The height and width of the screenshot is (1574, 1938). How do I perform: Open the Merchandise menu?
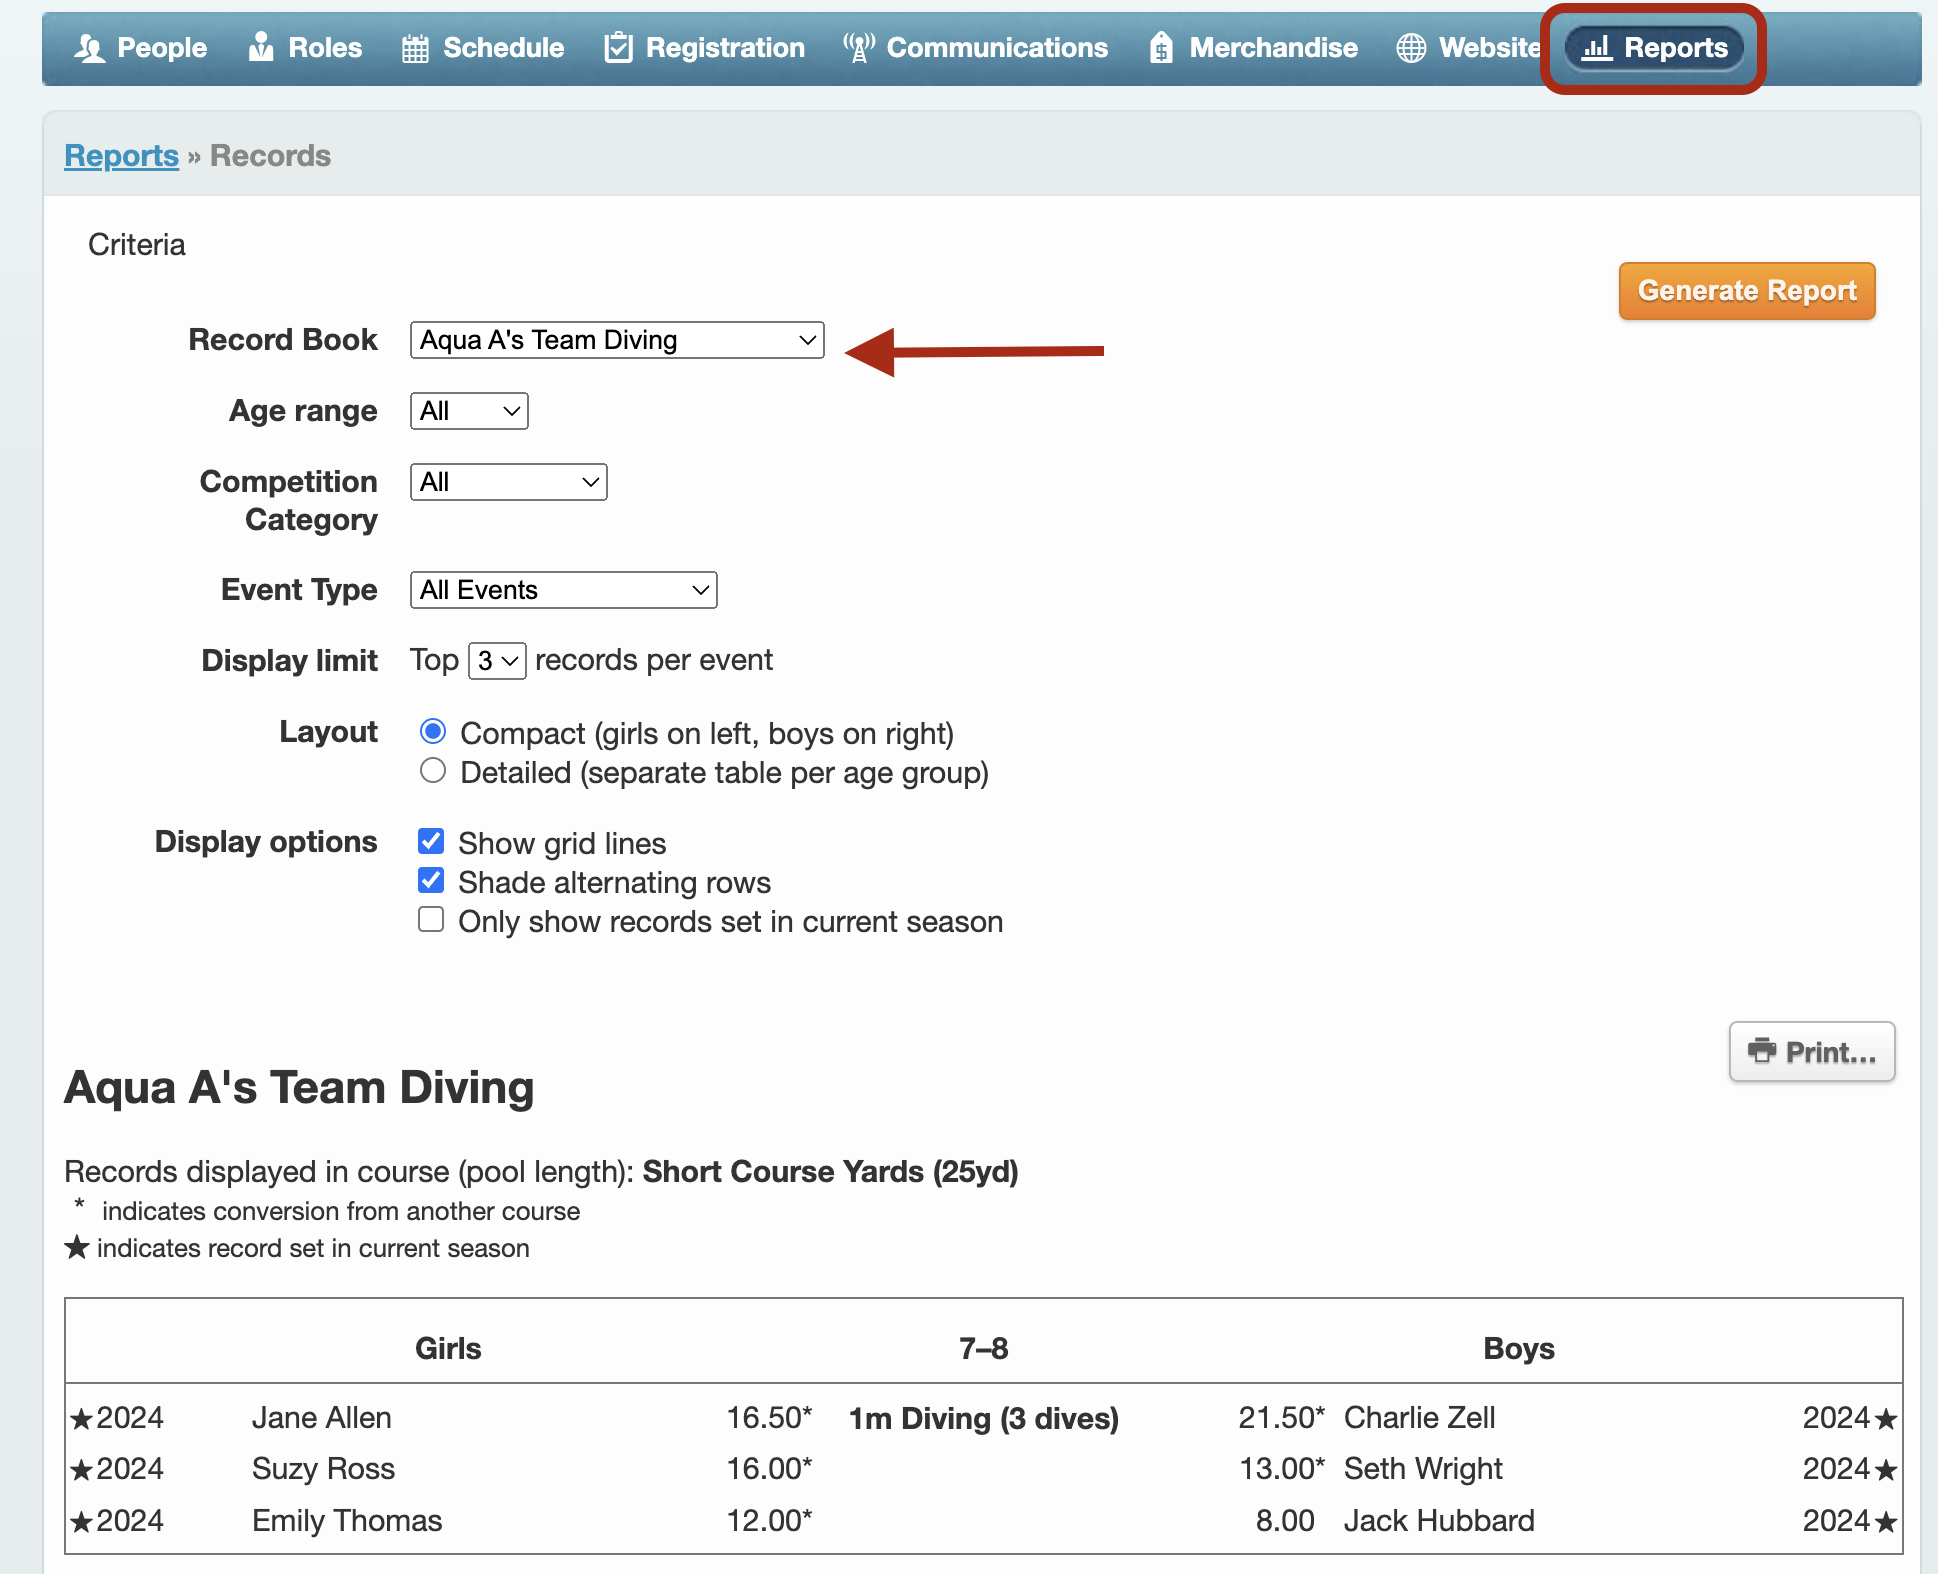pyautogui.click(x=1253, y=48)
